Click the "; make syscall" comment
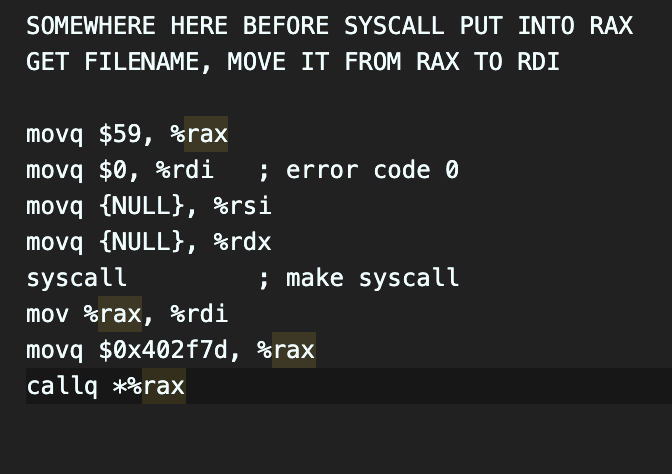This screenshot has width=672, height=474. (358, 278)
